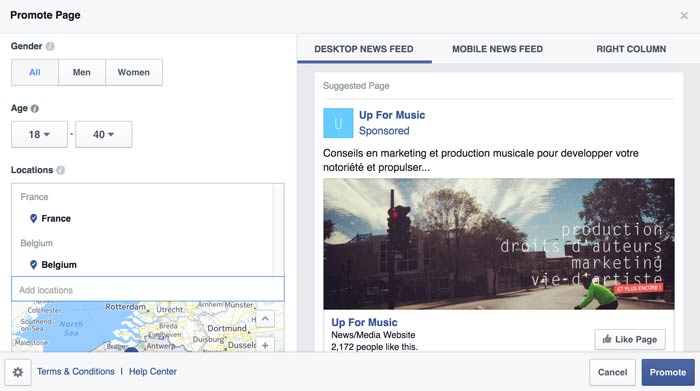The image size is (700, 391).
Task: Click the Gender info icon
Action: pyautogui.click(x=50, y=46)
